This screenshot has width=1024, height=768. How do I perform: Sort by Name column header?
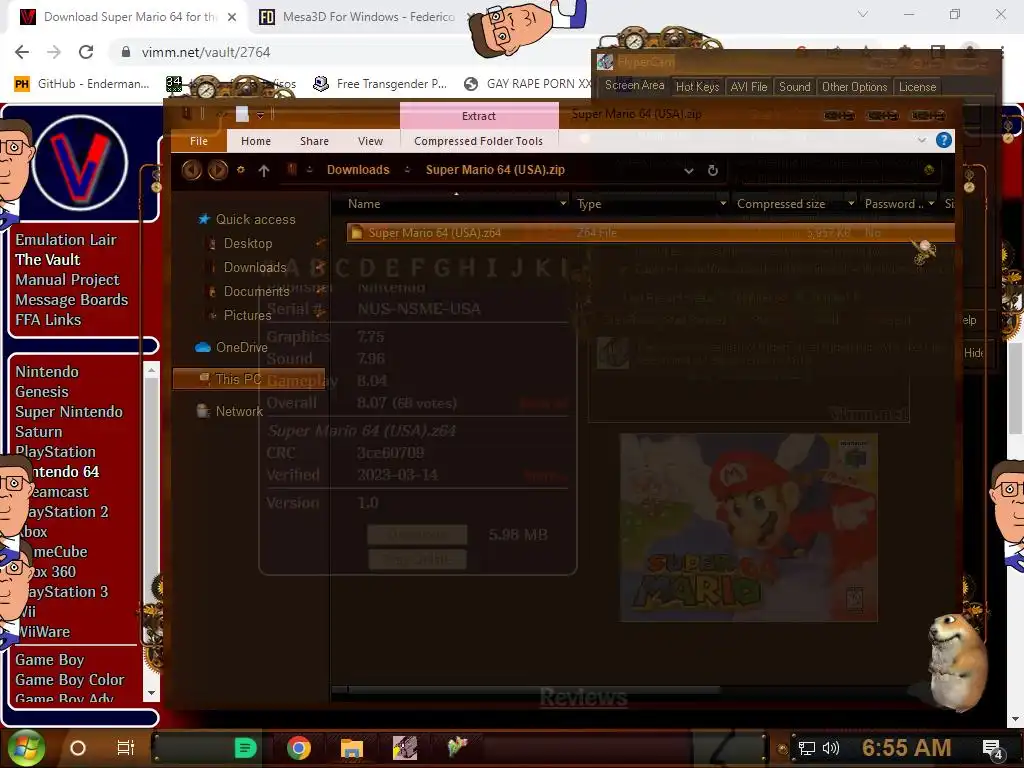364,204
